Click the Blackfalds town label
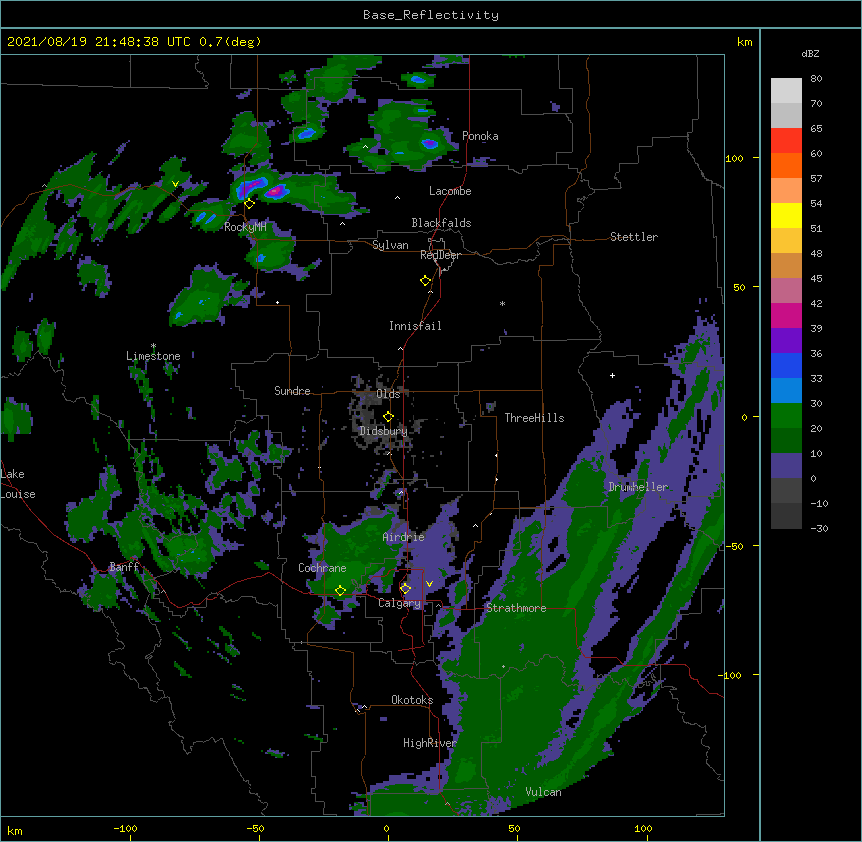This screenshot has width=862, height=842. [441, 223]
